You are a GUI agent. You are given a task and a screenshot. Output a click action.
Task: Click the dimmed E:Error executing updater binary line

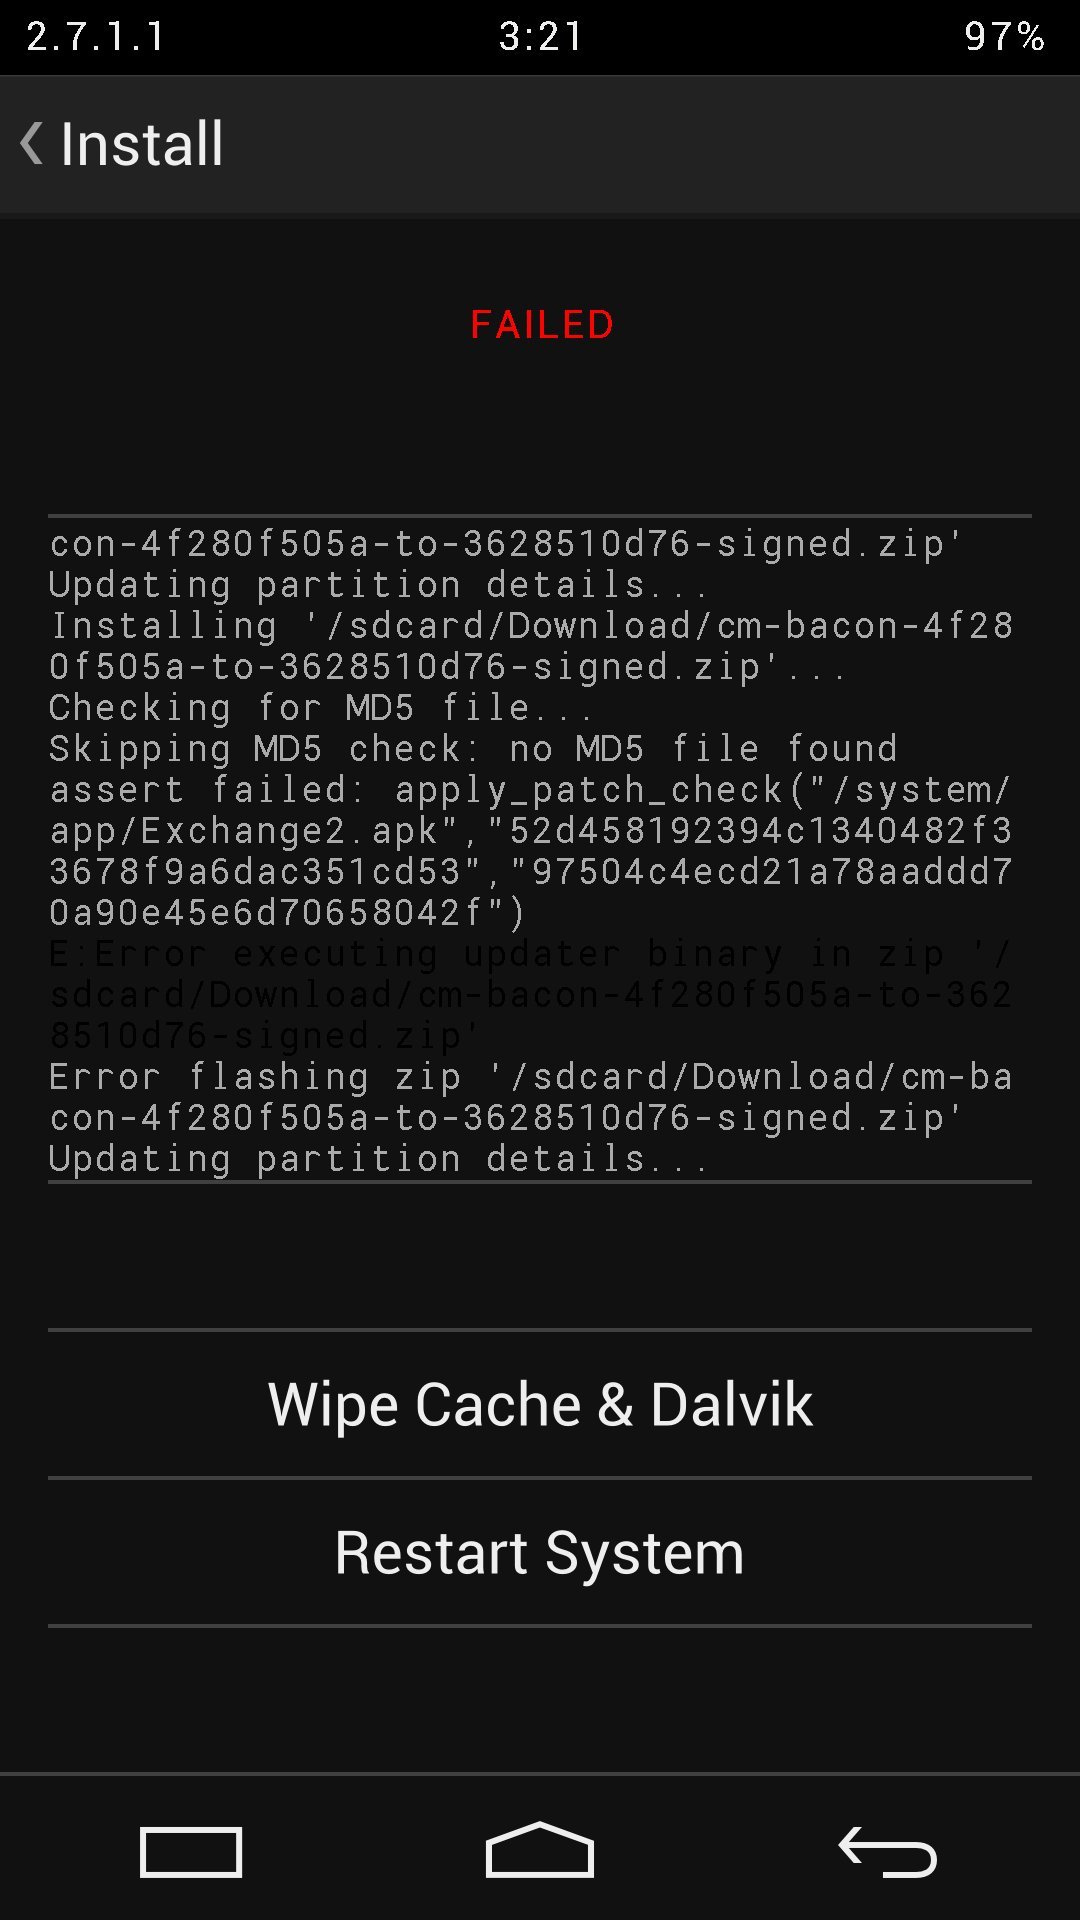pyautogui.click(x=530, y=954)
